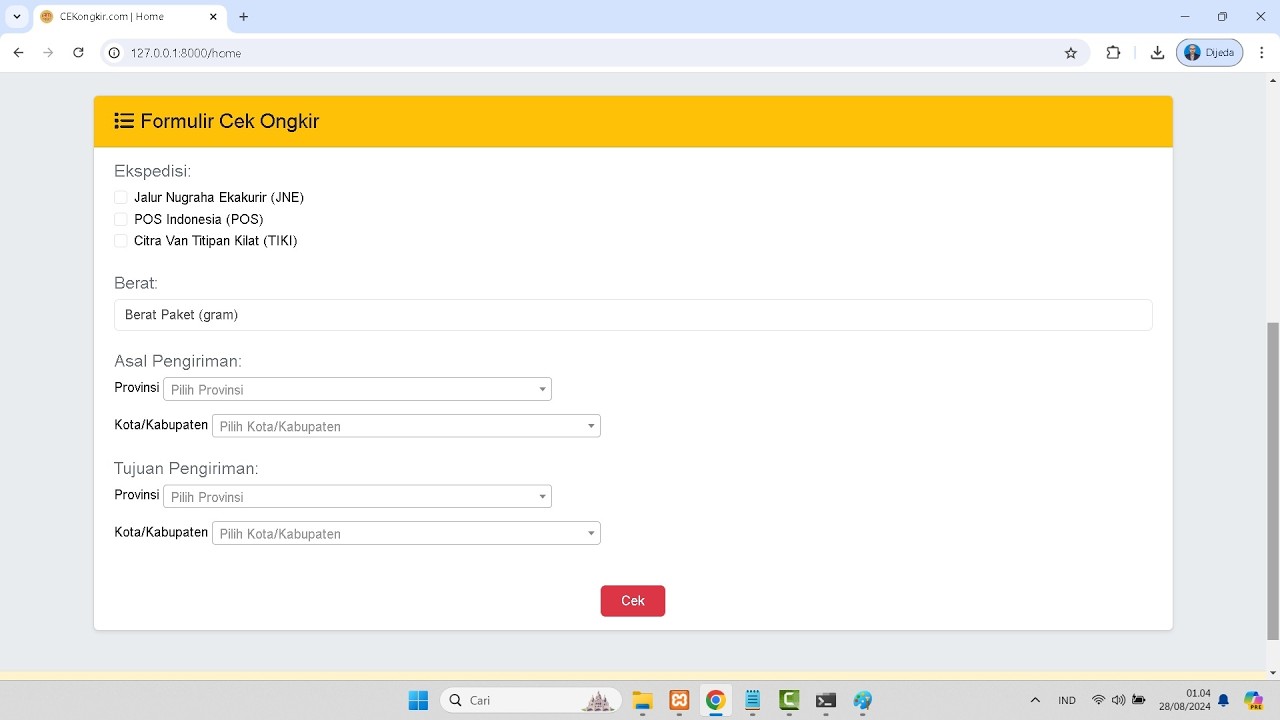Viewport: 1280px width, 720px height.
Task: Close the CEKongkir.com tab
Action: [213, 17]
